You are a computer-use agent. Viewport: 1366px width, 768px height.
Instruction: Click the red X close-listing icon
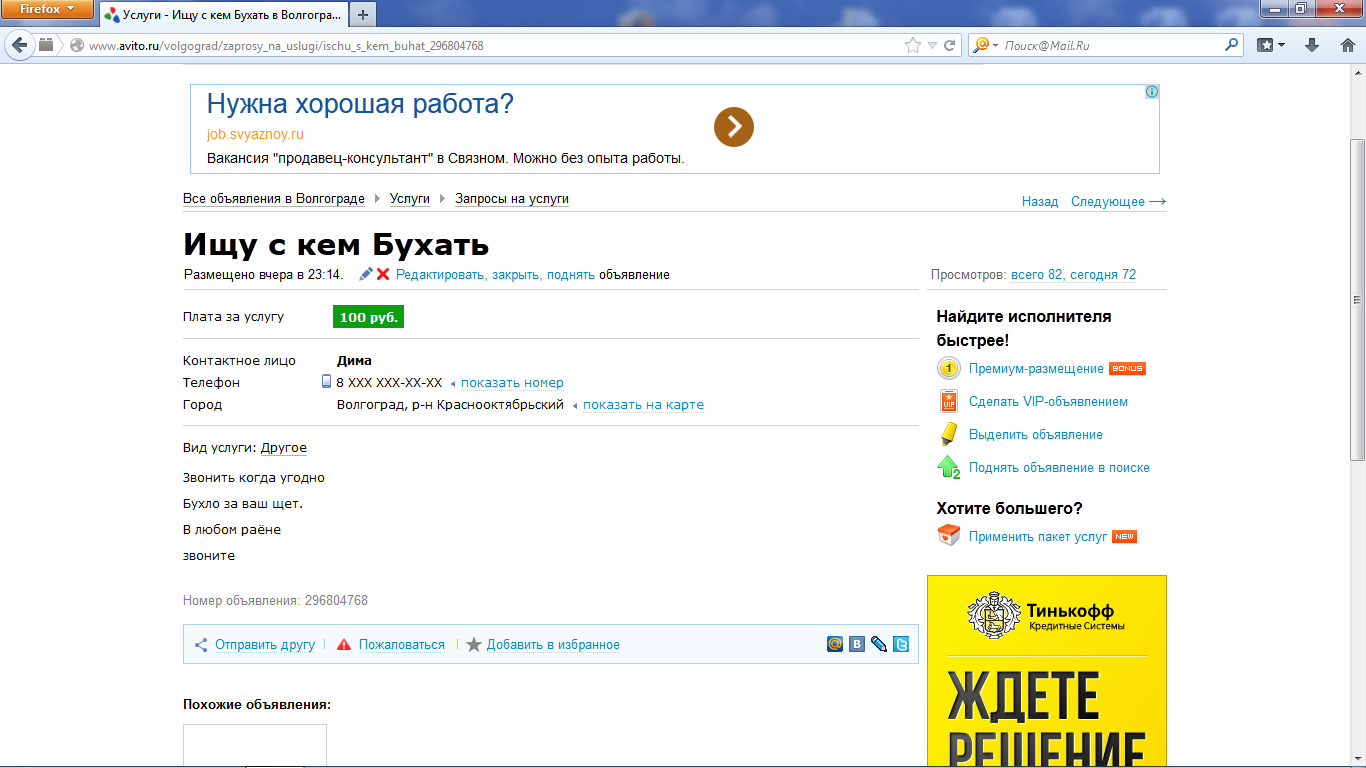[383, 274]
